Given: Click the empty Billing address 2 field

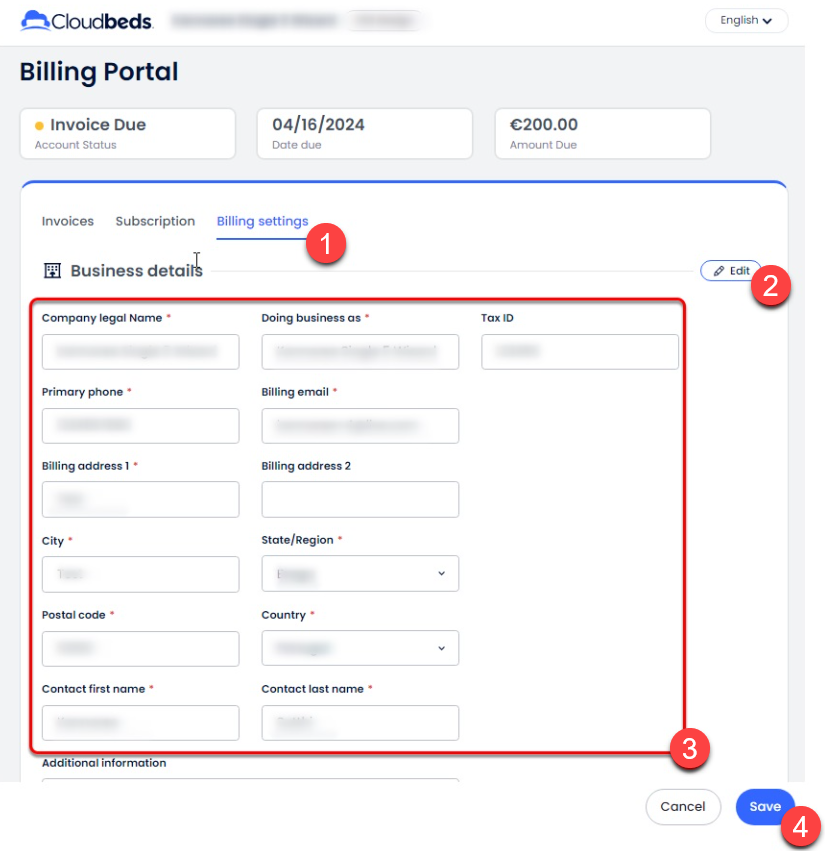Looking at the screenshot, I should coord(360,500).
